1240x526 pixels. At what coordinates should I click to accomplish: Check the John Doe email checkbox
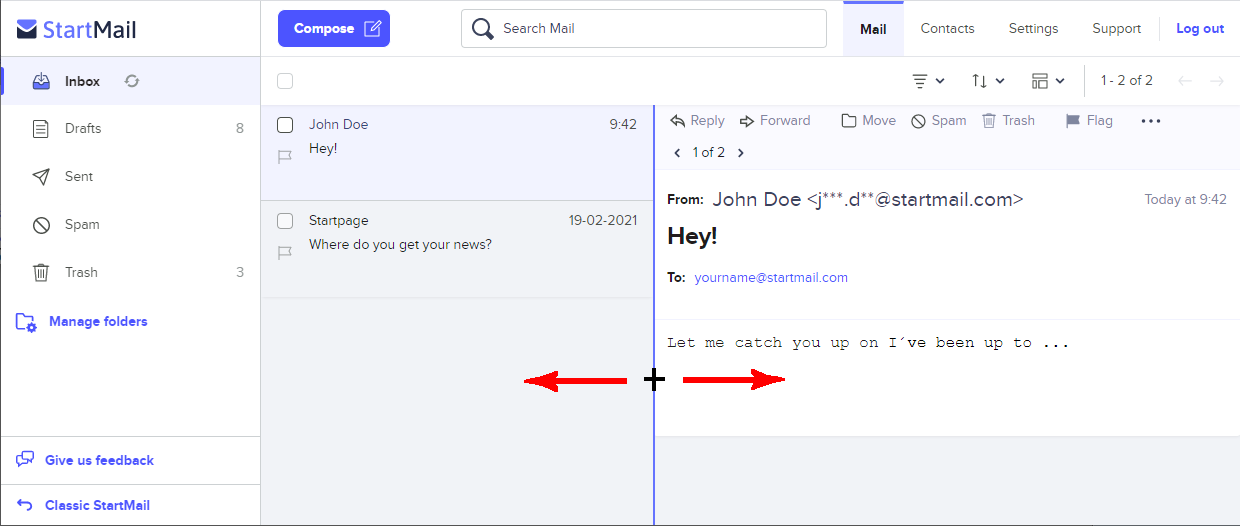click(285, 125)
